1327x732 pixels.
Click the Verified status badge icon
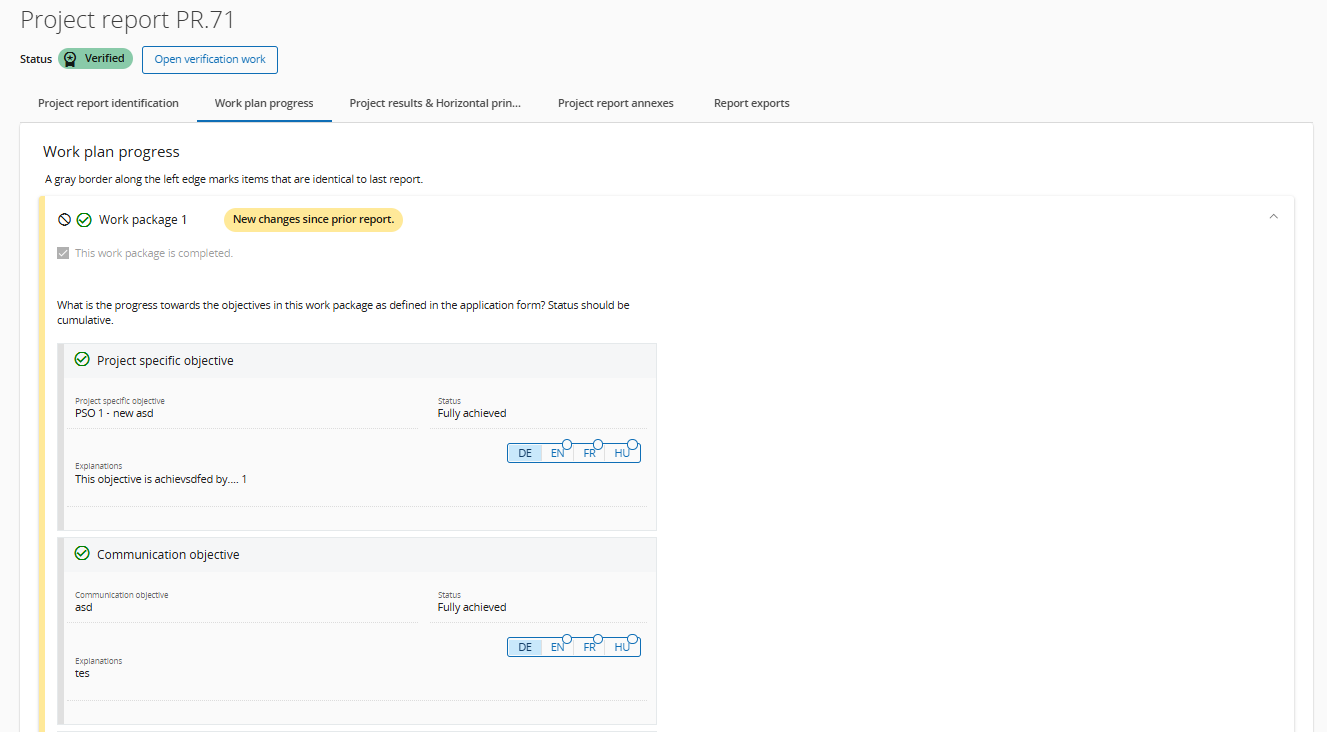(70, 59)
